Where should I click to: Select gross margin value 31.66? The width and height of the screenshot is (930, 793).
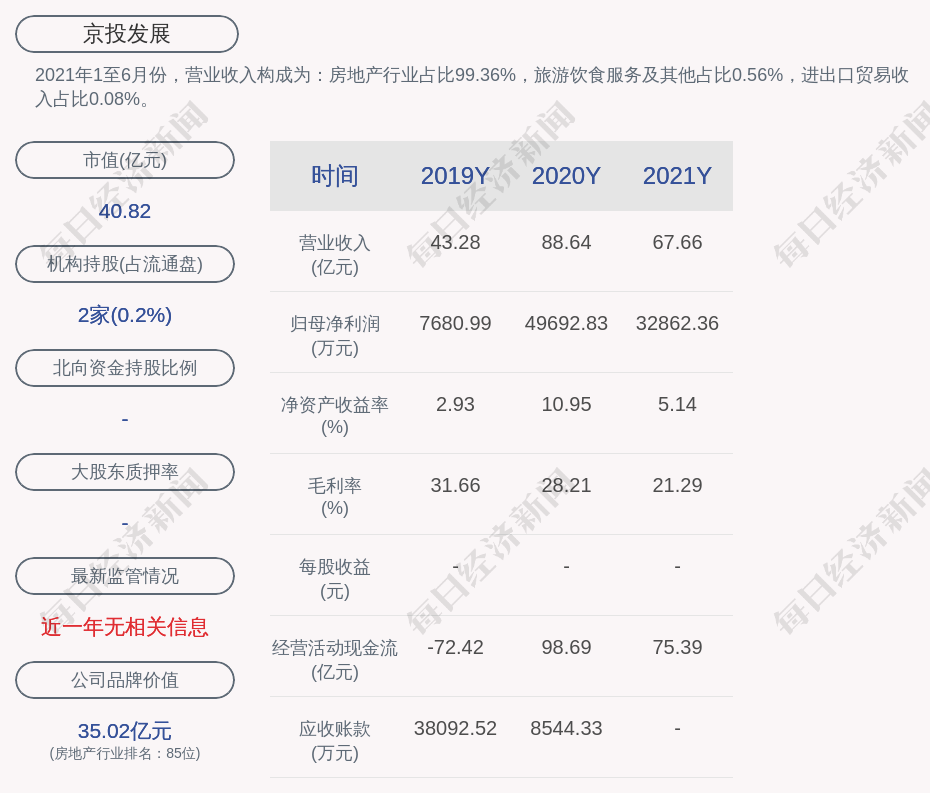tap(455, 485)
